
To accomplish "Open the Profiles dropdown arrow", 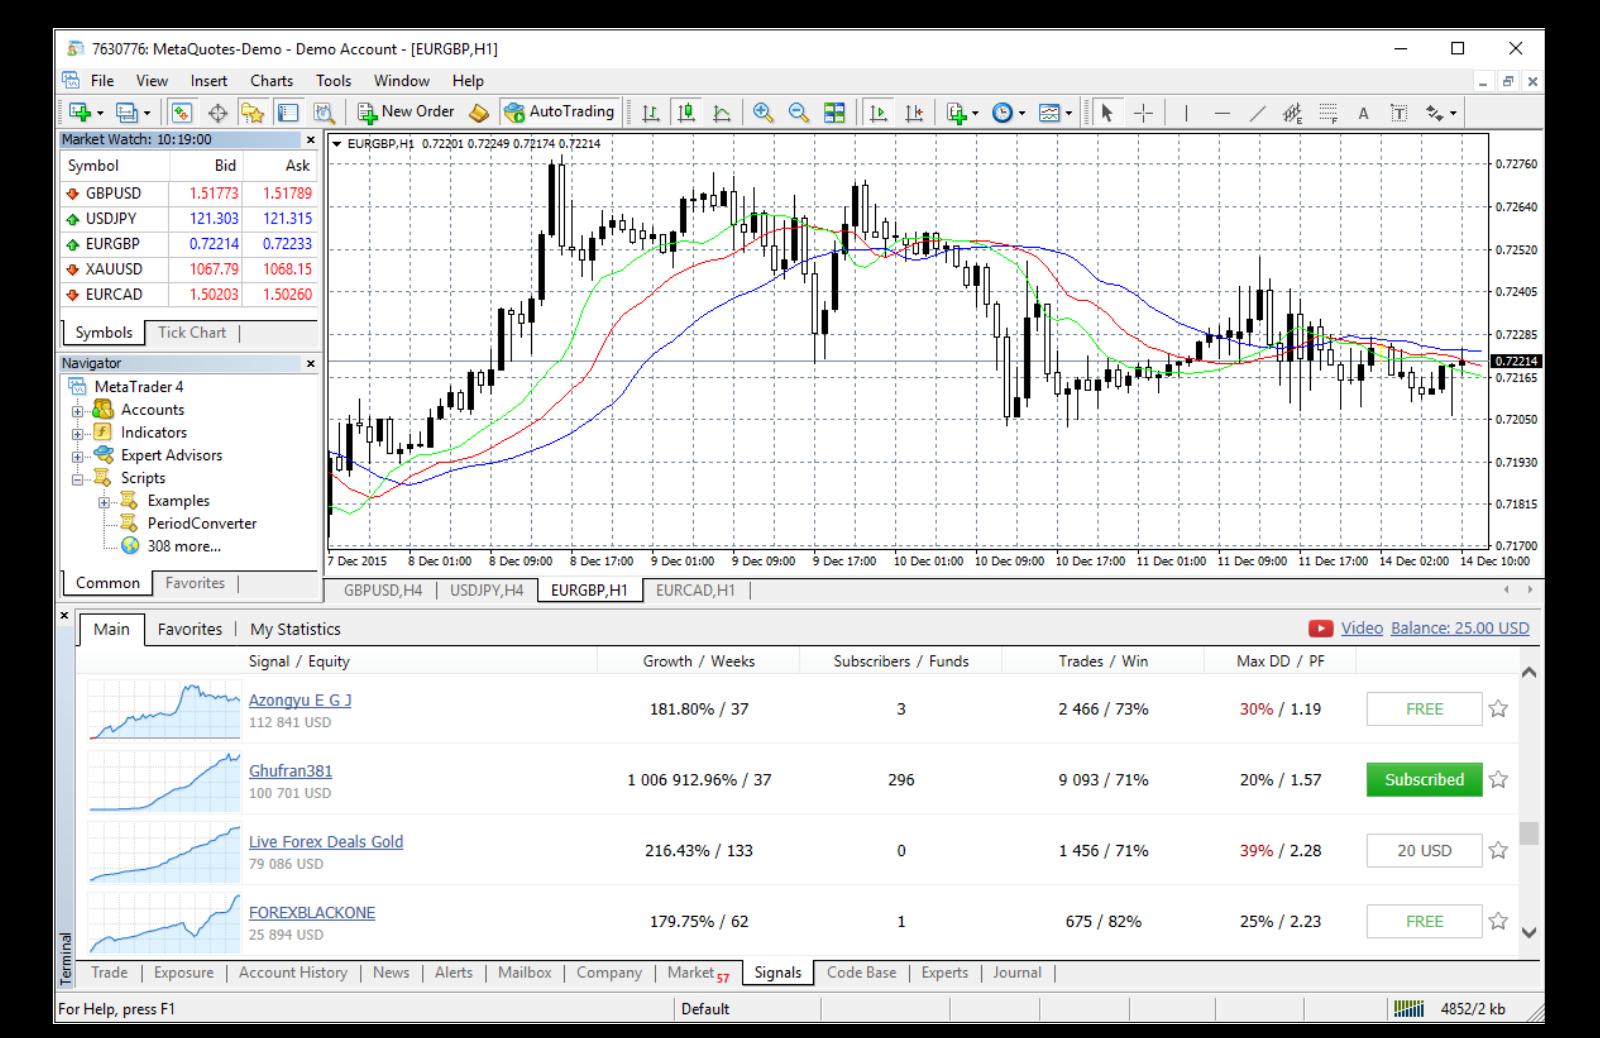I will [147, 114].
